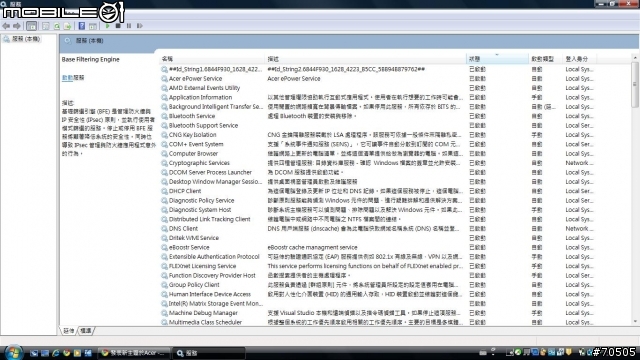Toggle the Show/Hide Action Pane toolbar icon
This screenshot has height=360, width=640.
93,26
